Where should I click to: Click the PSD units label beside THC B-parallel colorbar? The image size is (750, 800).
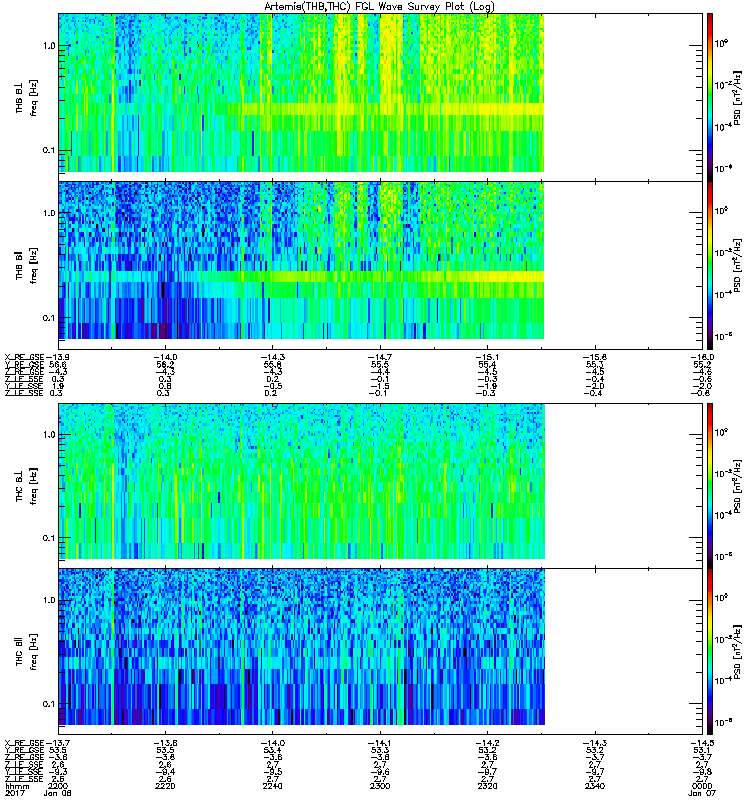pyautogui.click(x=738, y=652)
